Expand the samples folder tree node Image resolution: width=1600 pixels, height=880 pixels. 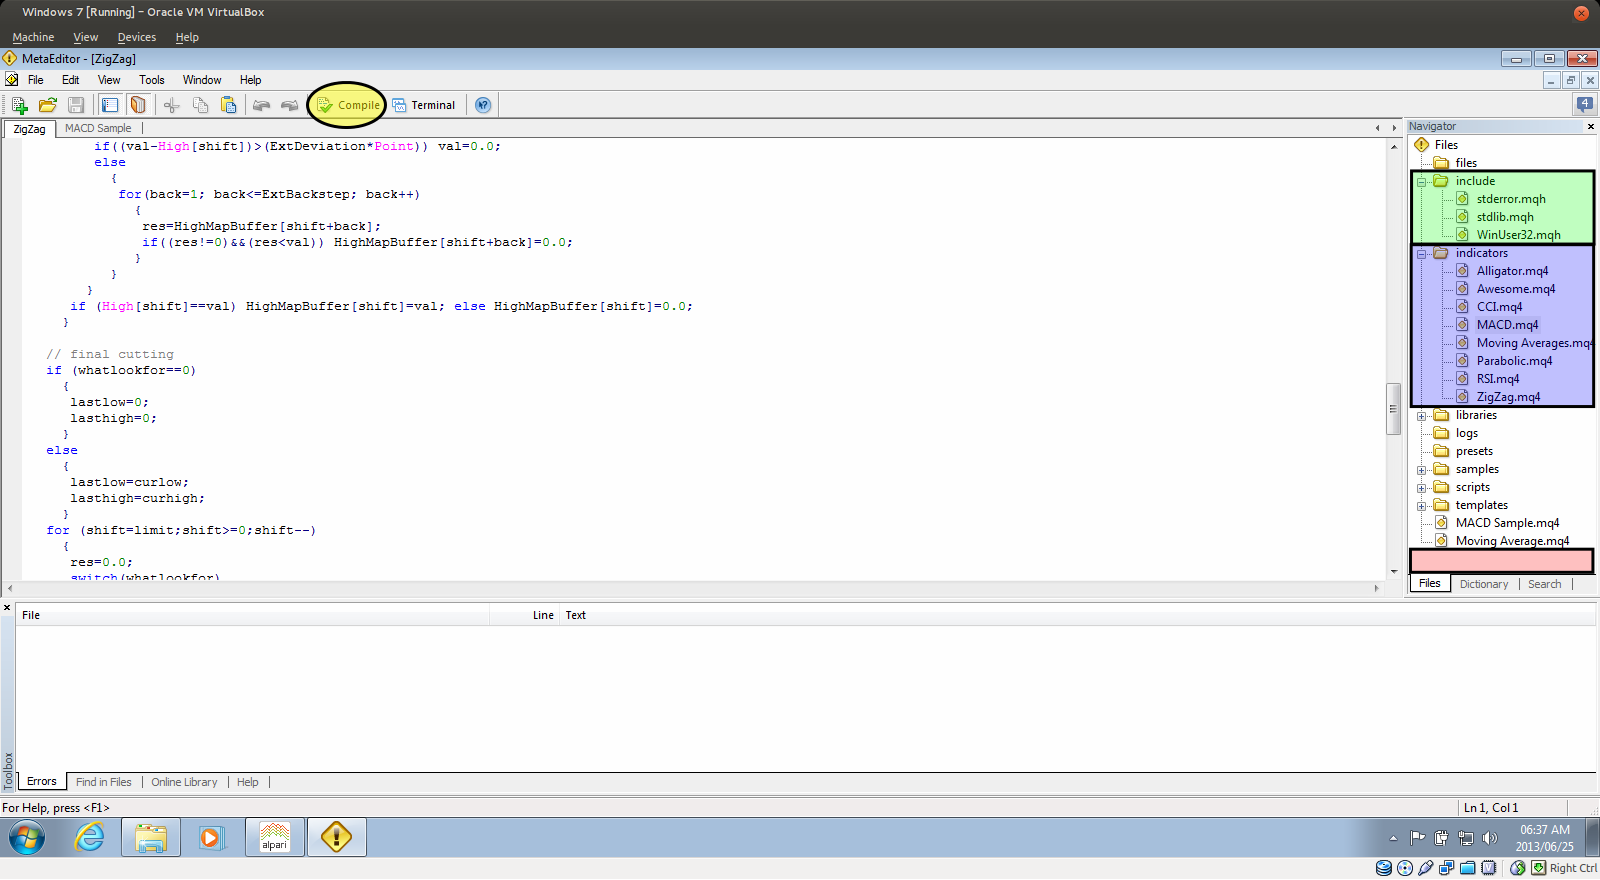1421,470
